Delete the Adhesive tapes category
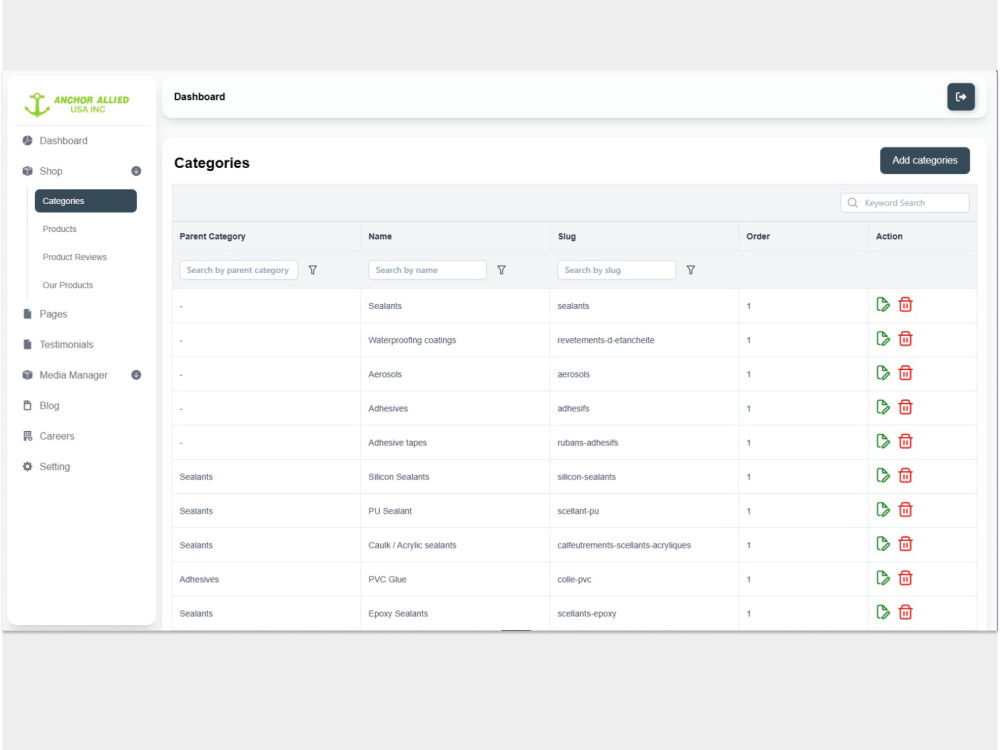This screenshot has width=1000, height=750. tap(905, 441)
